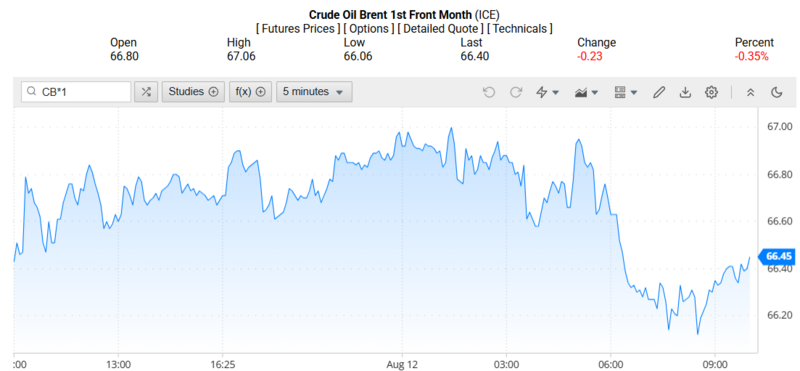Toggle dark mode moon icon
The image size is (800, 371).
click(x=777, y=92)
